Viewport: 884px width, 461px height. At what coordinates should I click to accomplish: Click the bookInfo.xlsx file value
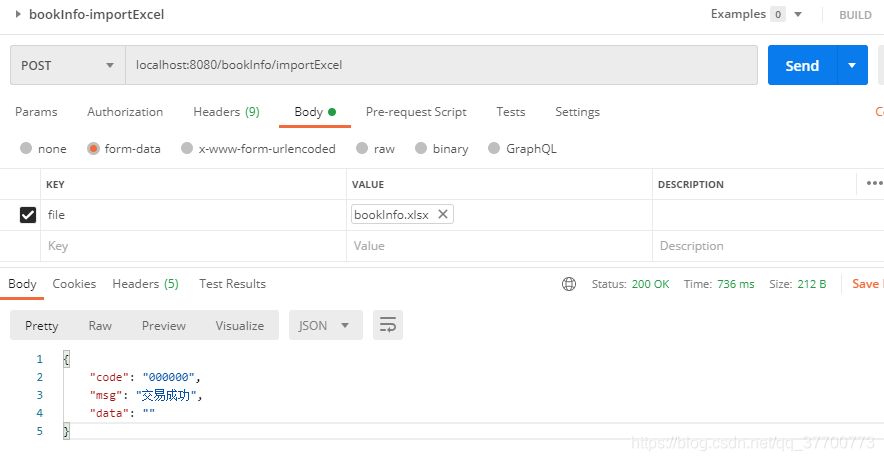(x=391, y=215)
